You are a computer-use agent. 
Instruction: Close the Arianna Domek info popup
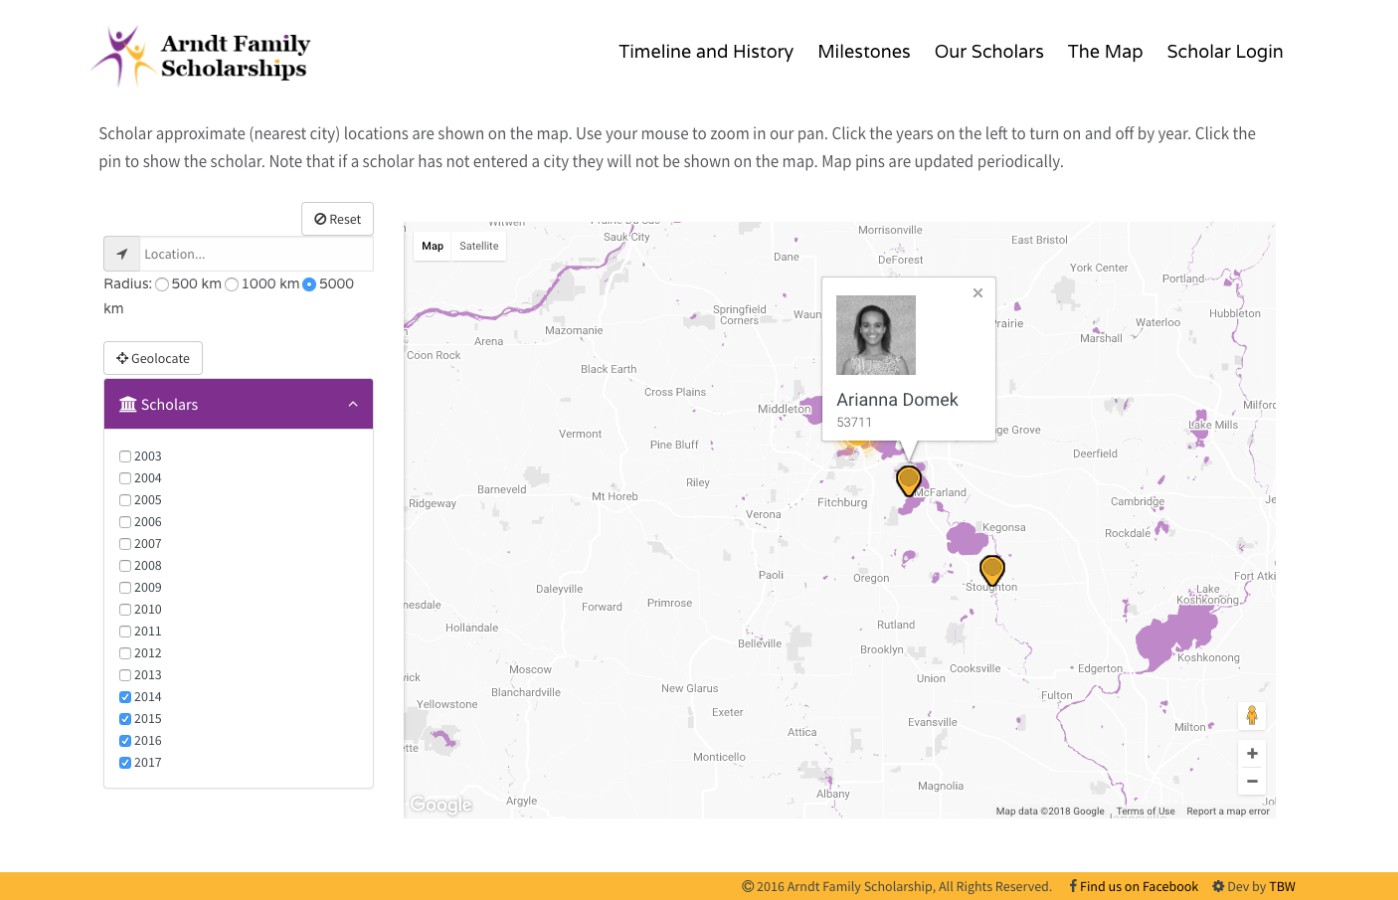coord(978,293)
